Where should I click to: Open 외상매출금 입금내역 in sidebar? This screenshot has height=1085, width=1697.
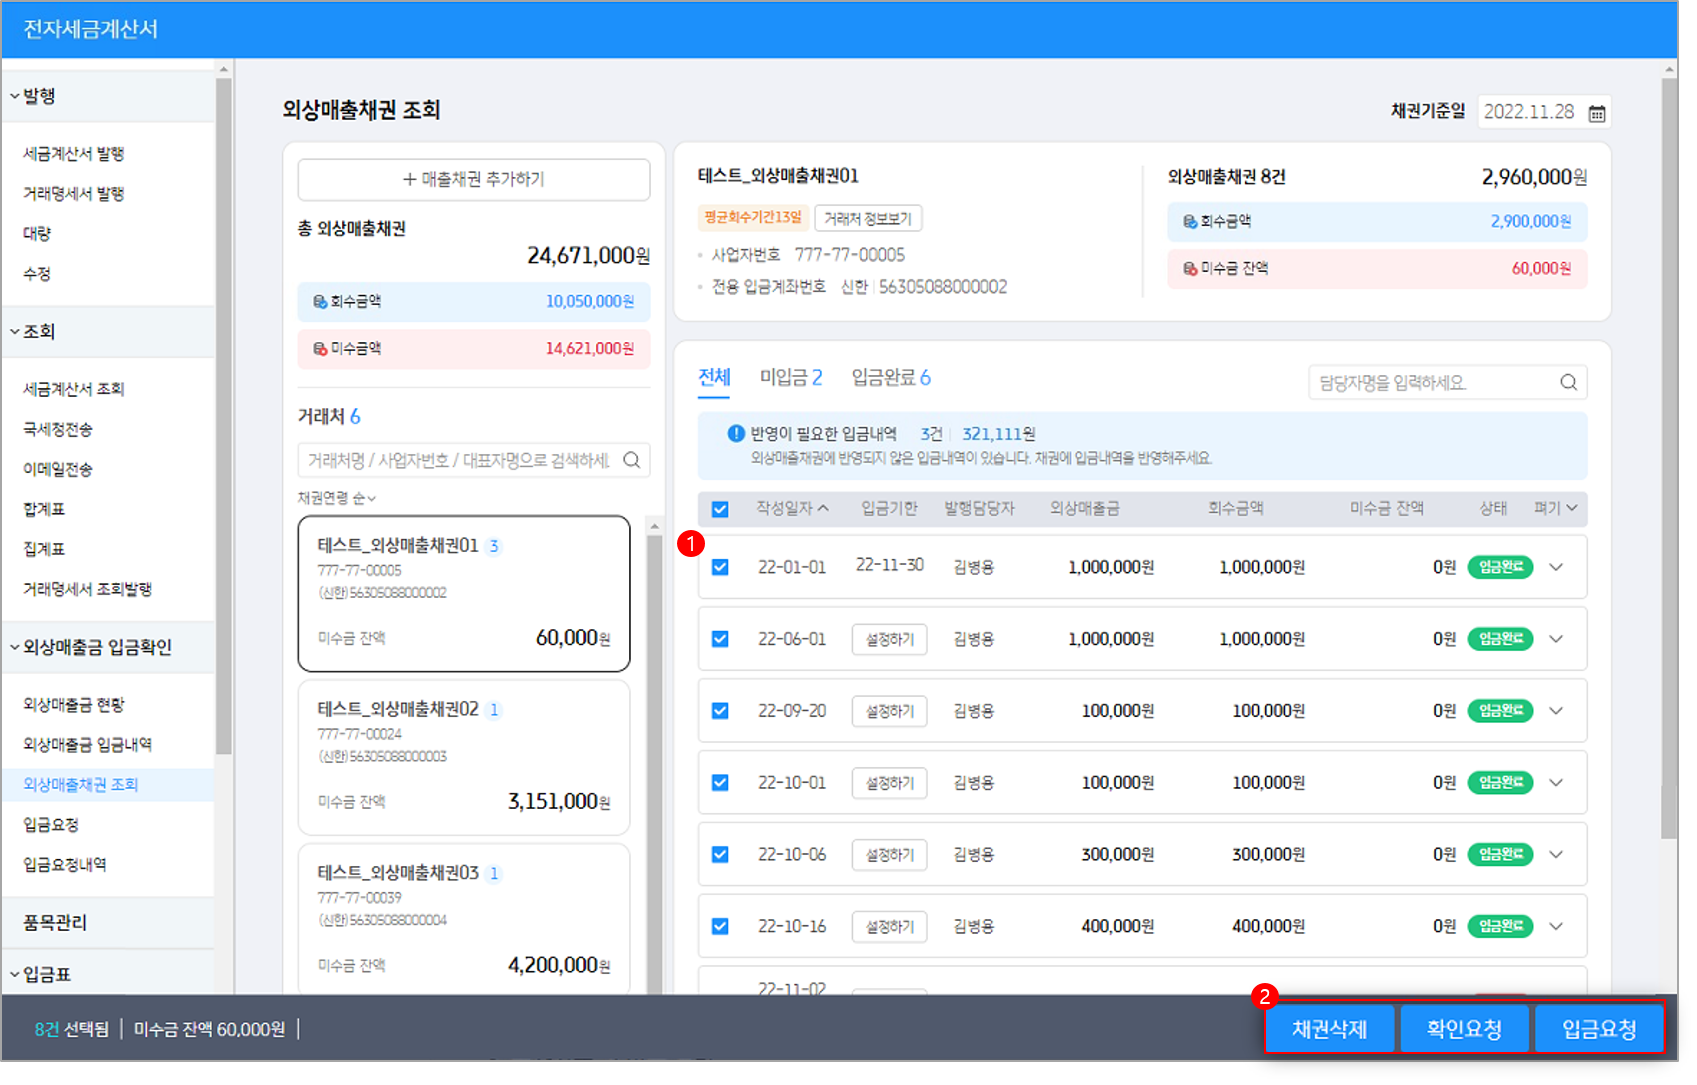[x=88, y=745]
